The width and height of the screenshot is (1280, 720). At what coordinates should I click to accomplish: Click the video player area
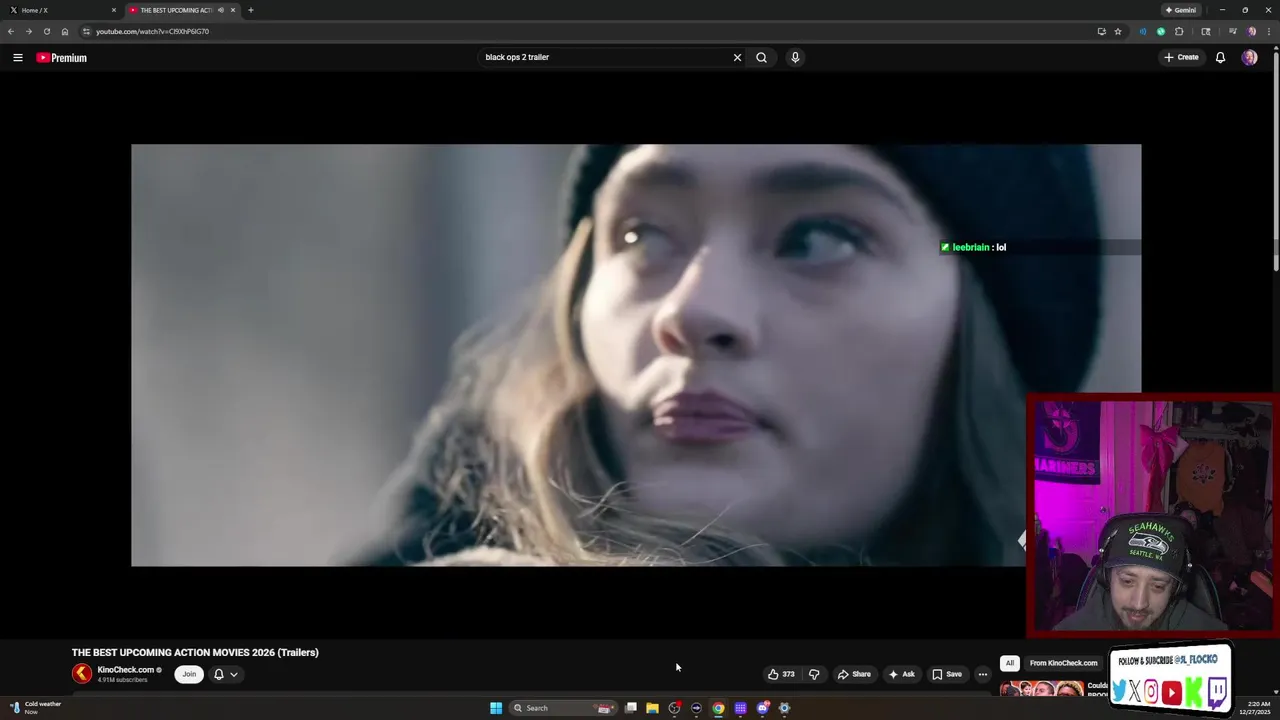point(636,355)
